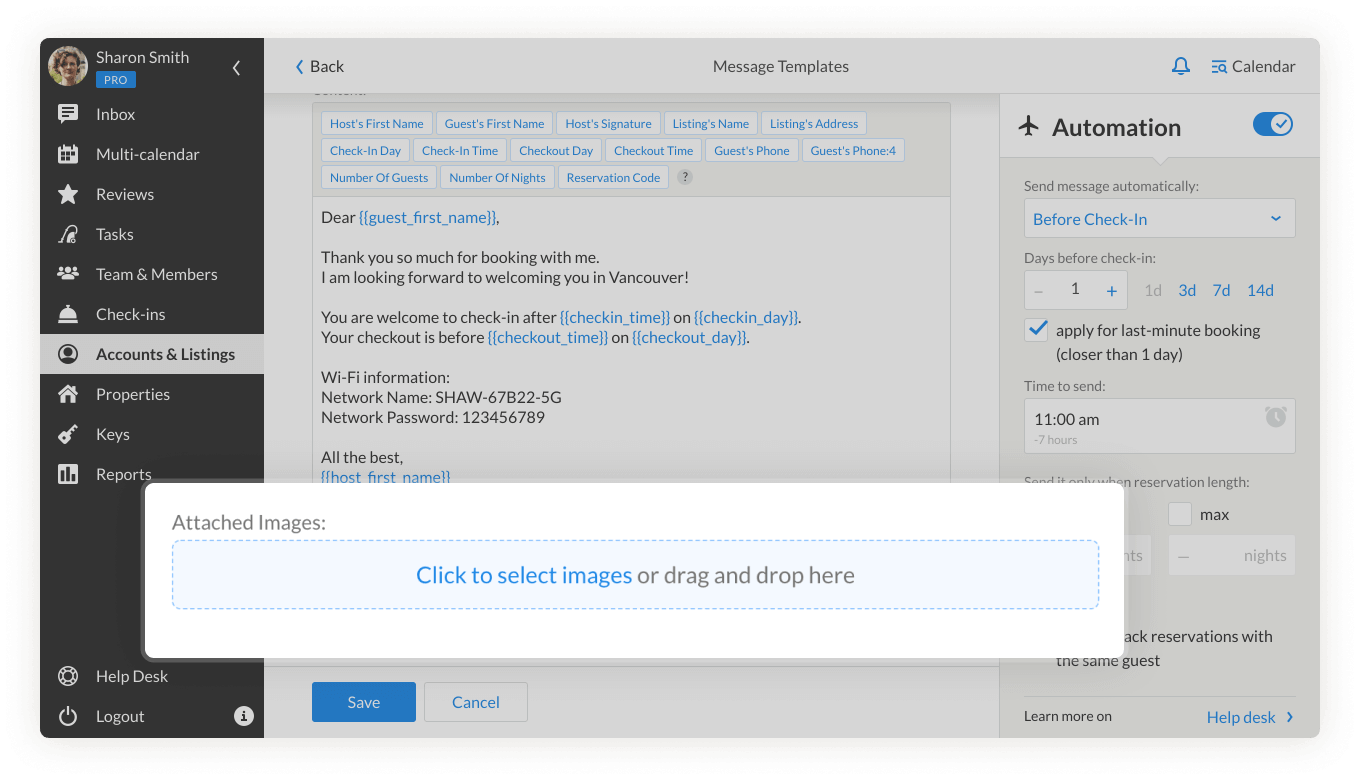Viewport: 1360px width, 780px height.
Task: Click the Keys guitar icon
Action: pos(68,434)
